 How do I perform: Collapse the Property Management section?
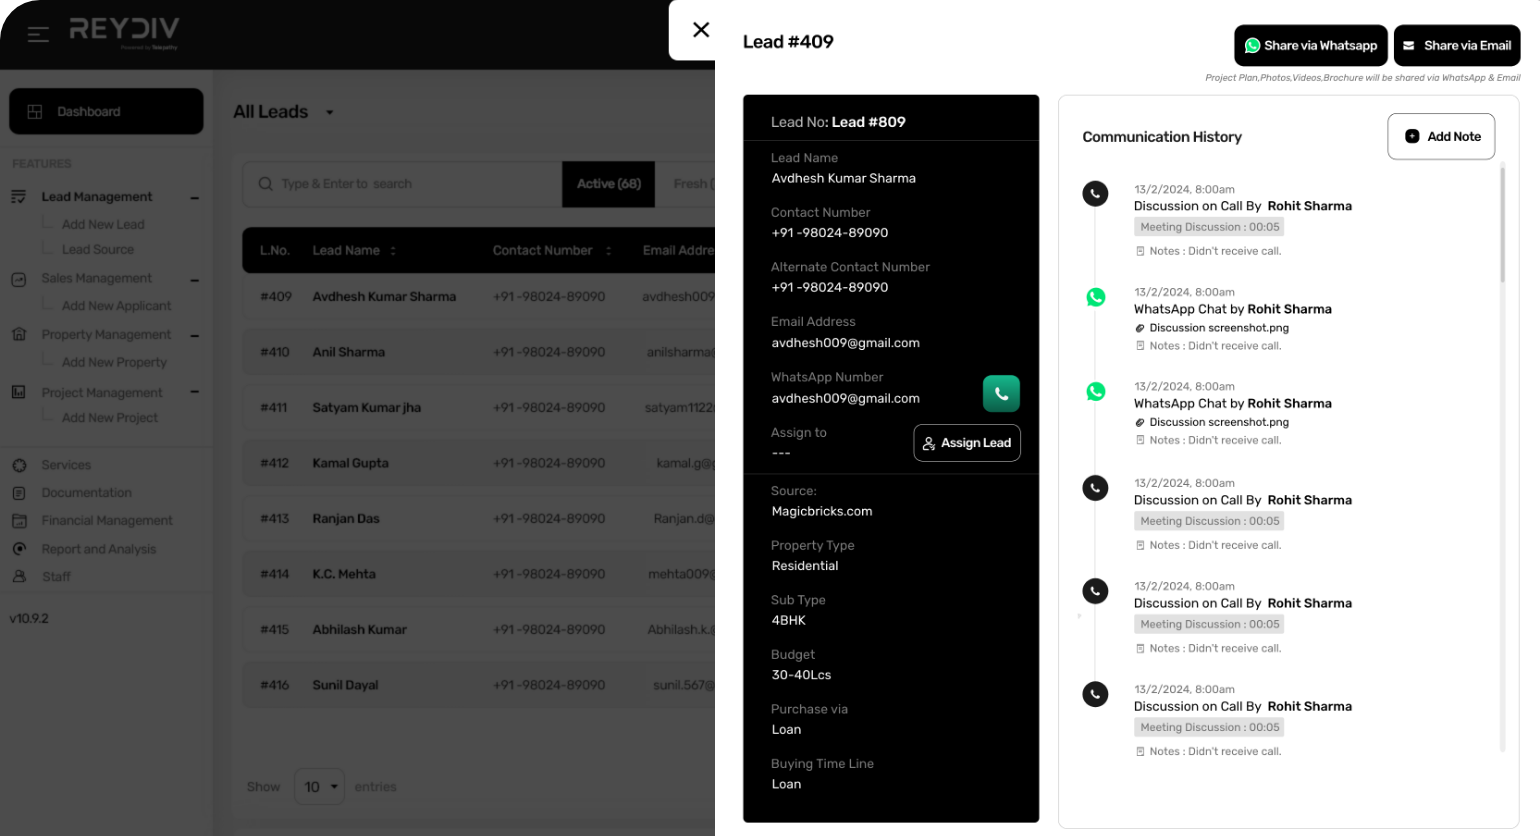[195, 336]
